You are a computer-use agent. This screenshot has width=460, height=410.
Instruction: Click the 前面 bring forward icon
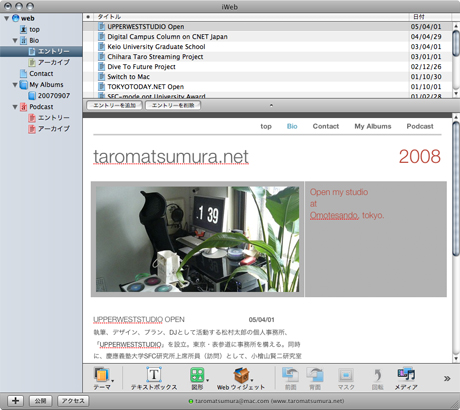[x=290, y=375]
